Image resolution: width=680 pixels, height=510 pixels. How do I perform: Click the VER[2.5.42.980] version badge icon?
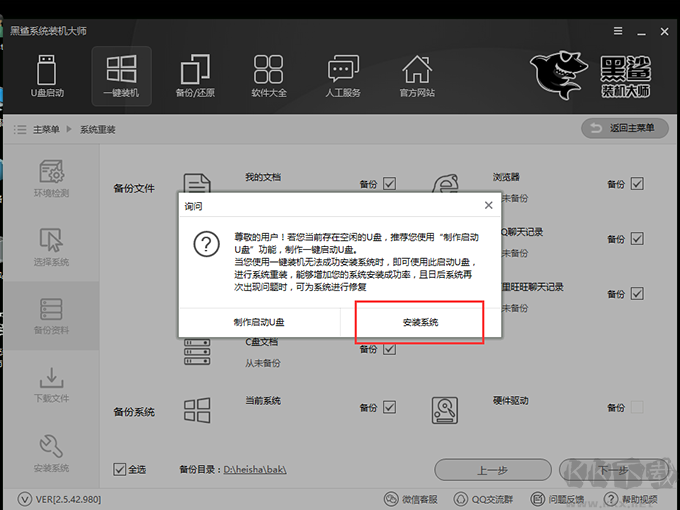tap(25, 499)
